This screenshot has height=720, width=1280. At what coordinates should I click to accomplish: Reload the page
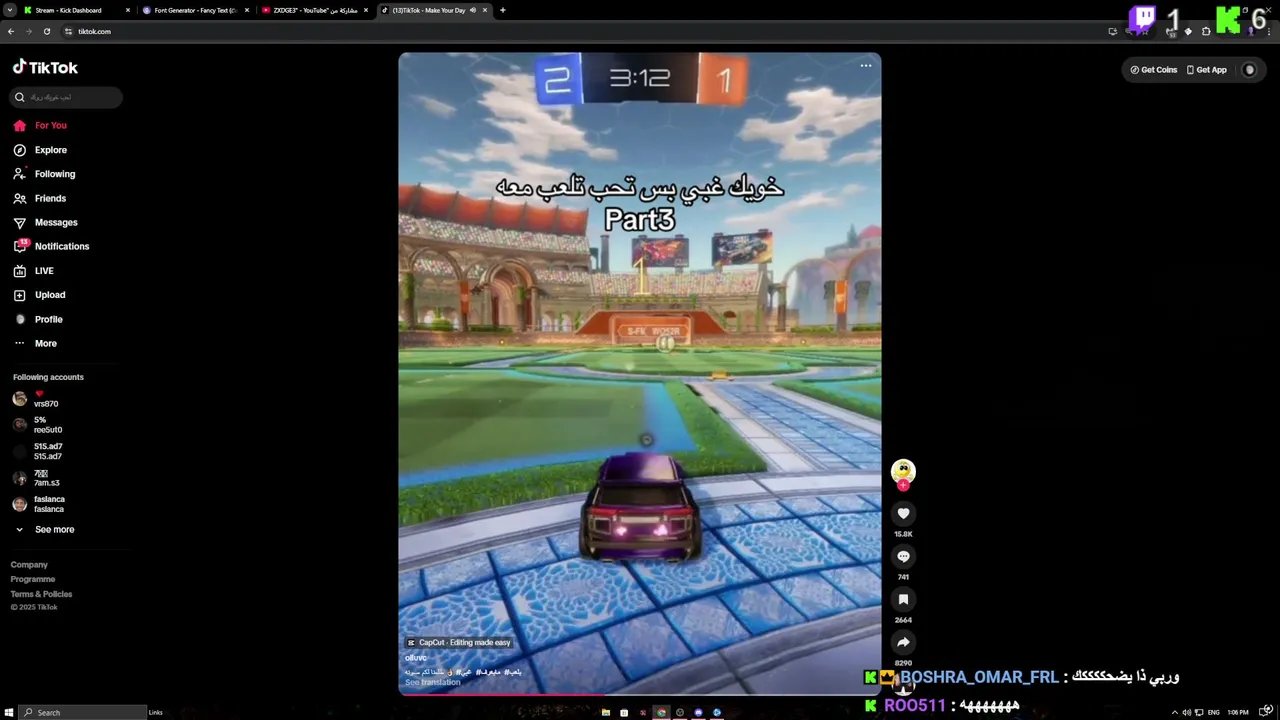tap(46, 31)
